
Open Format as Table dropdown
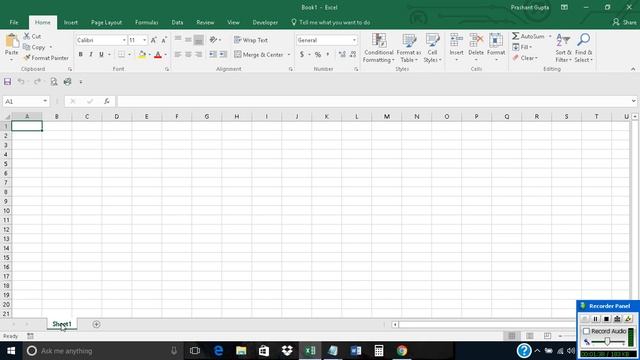point(409,48)
